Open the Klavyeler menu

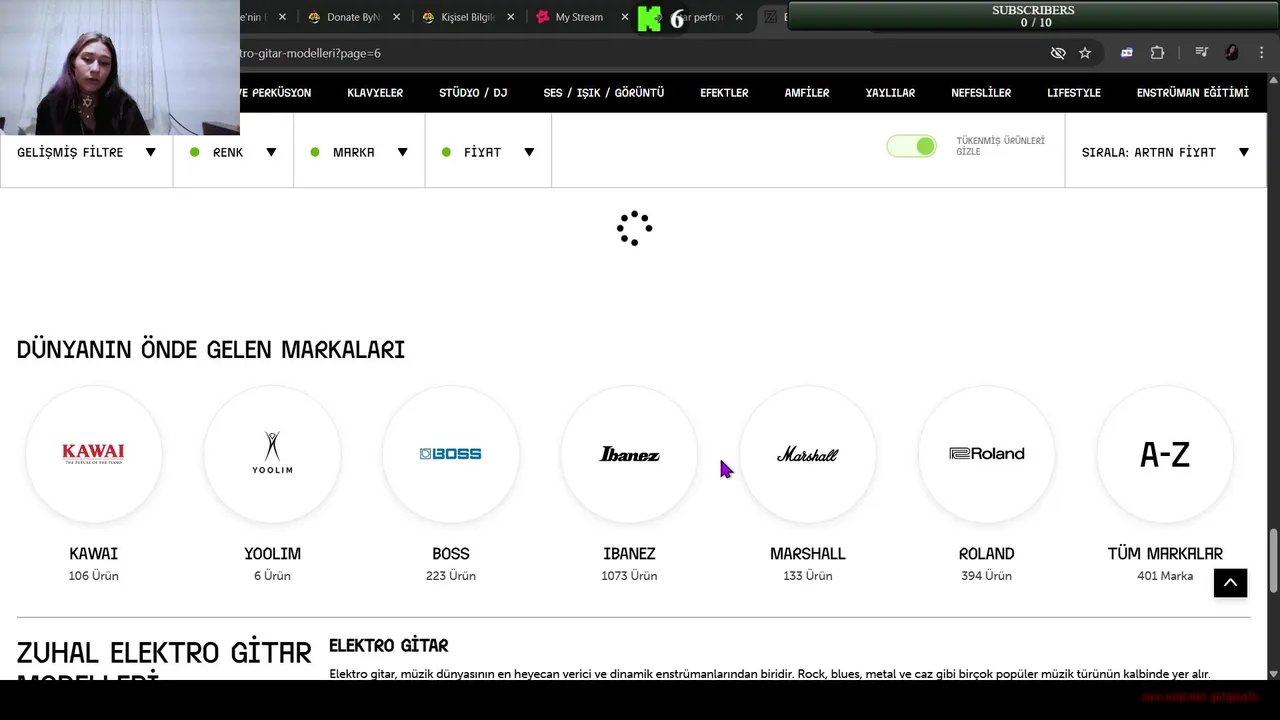pos(375,93)
